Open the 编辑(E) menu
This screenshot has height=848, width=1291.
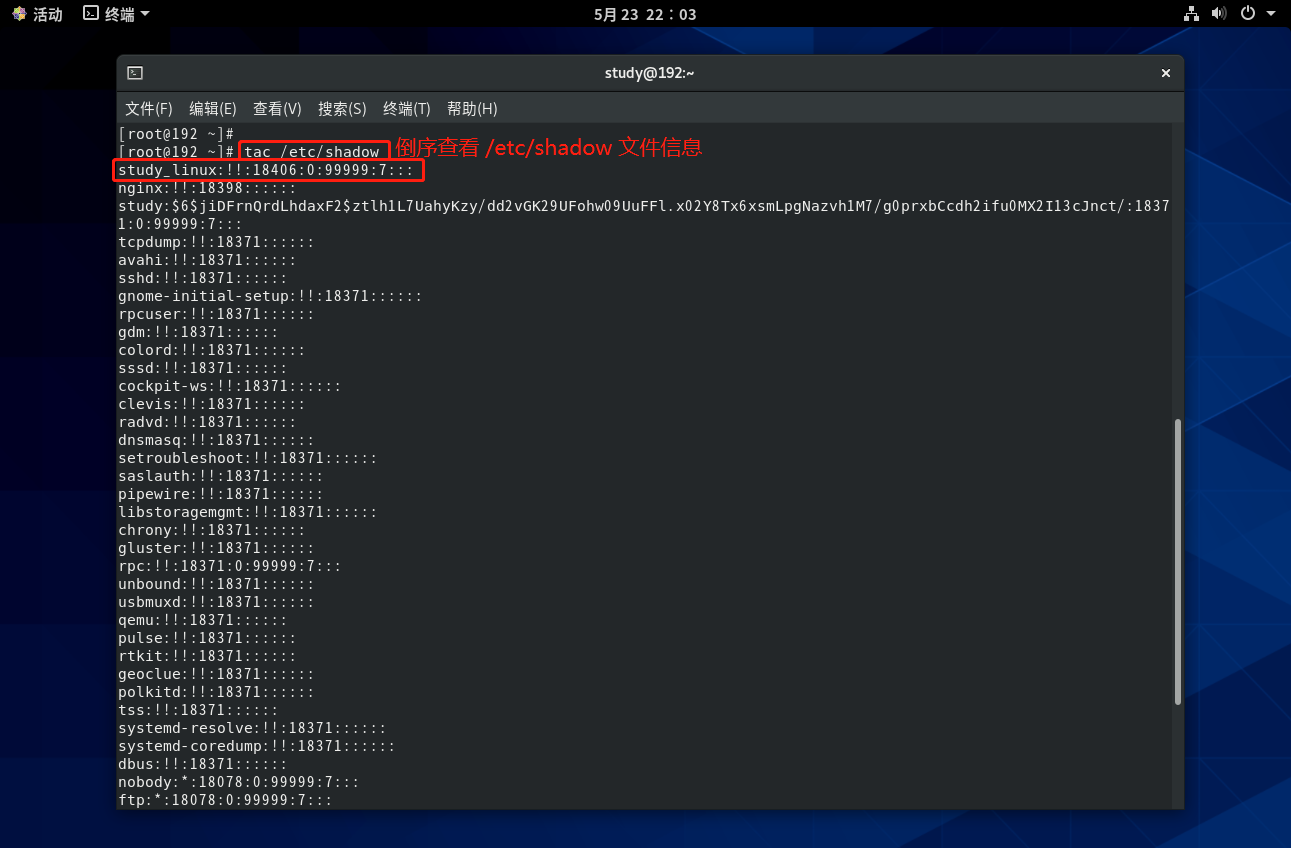[213, 108]
